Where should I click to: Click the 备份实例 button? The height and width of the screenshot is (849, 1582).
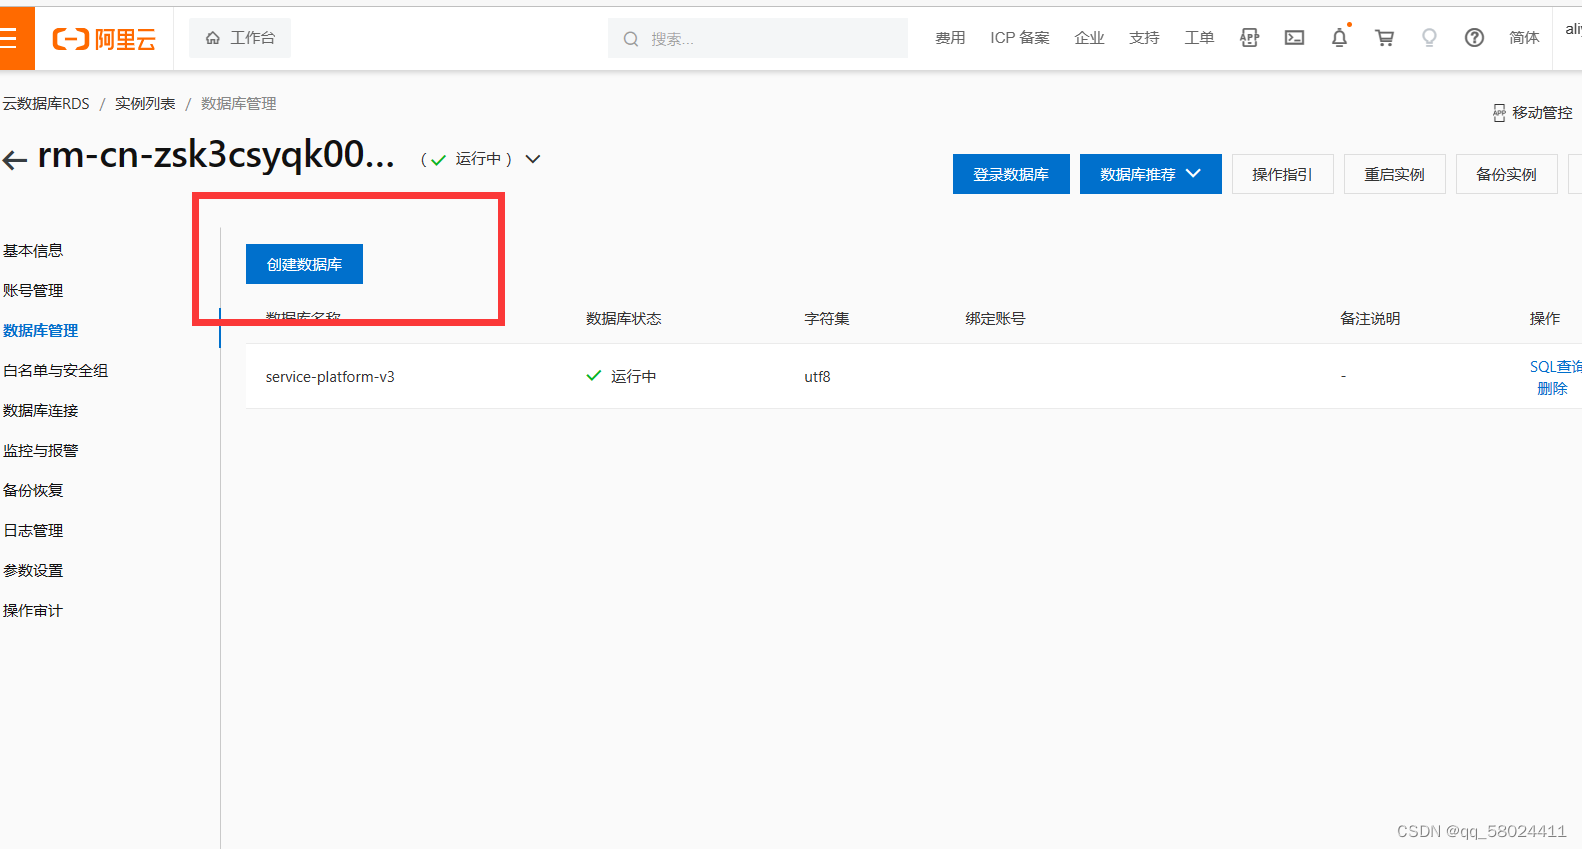pyautogui.click(x=1506, y=174)
